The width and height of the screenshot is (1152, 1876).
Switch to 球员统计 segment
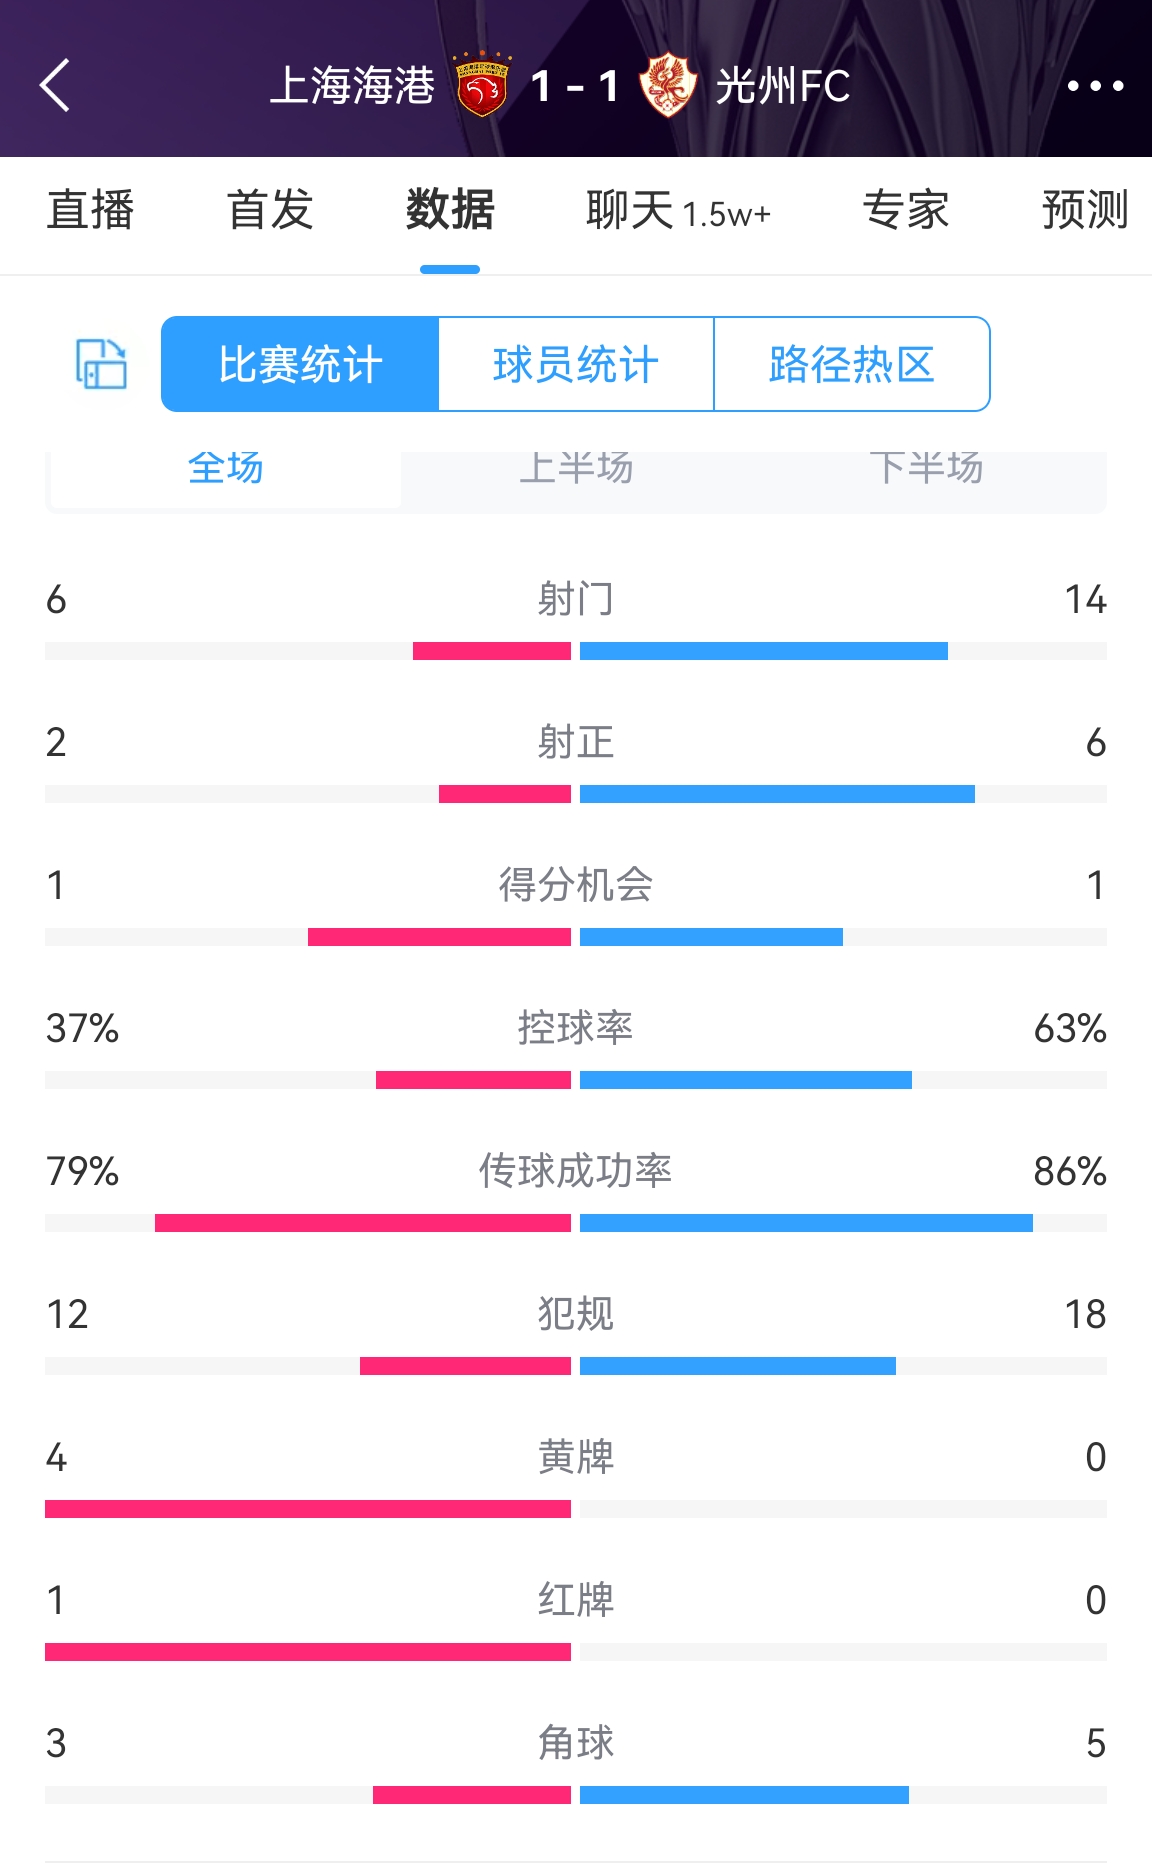point(576,364)
